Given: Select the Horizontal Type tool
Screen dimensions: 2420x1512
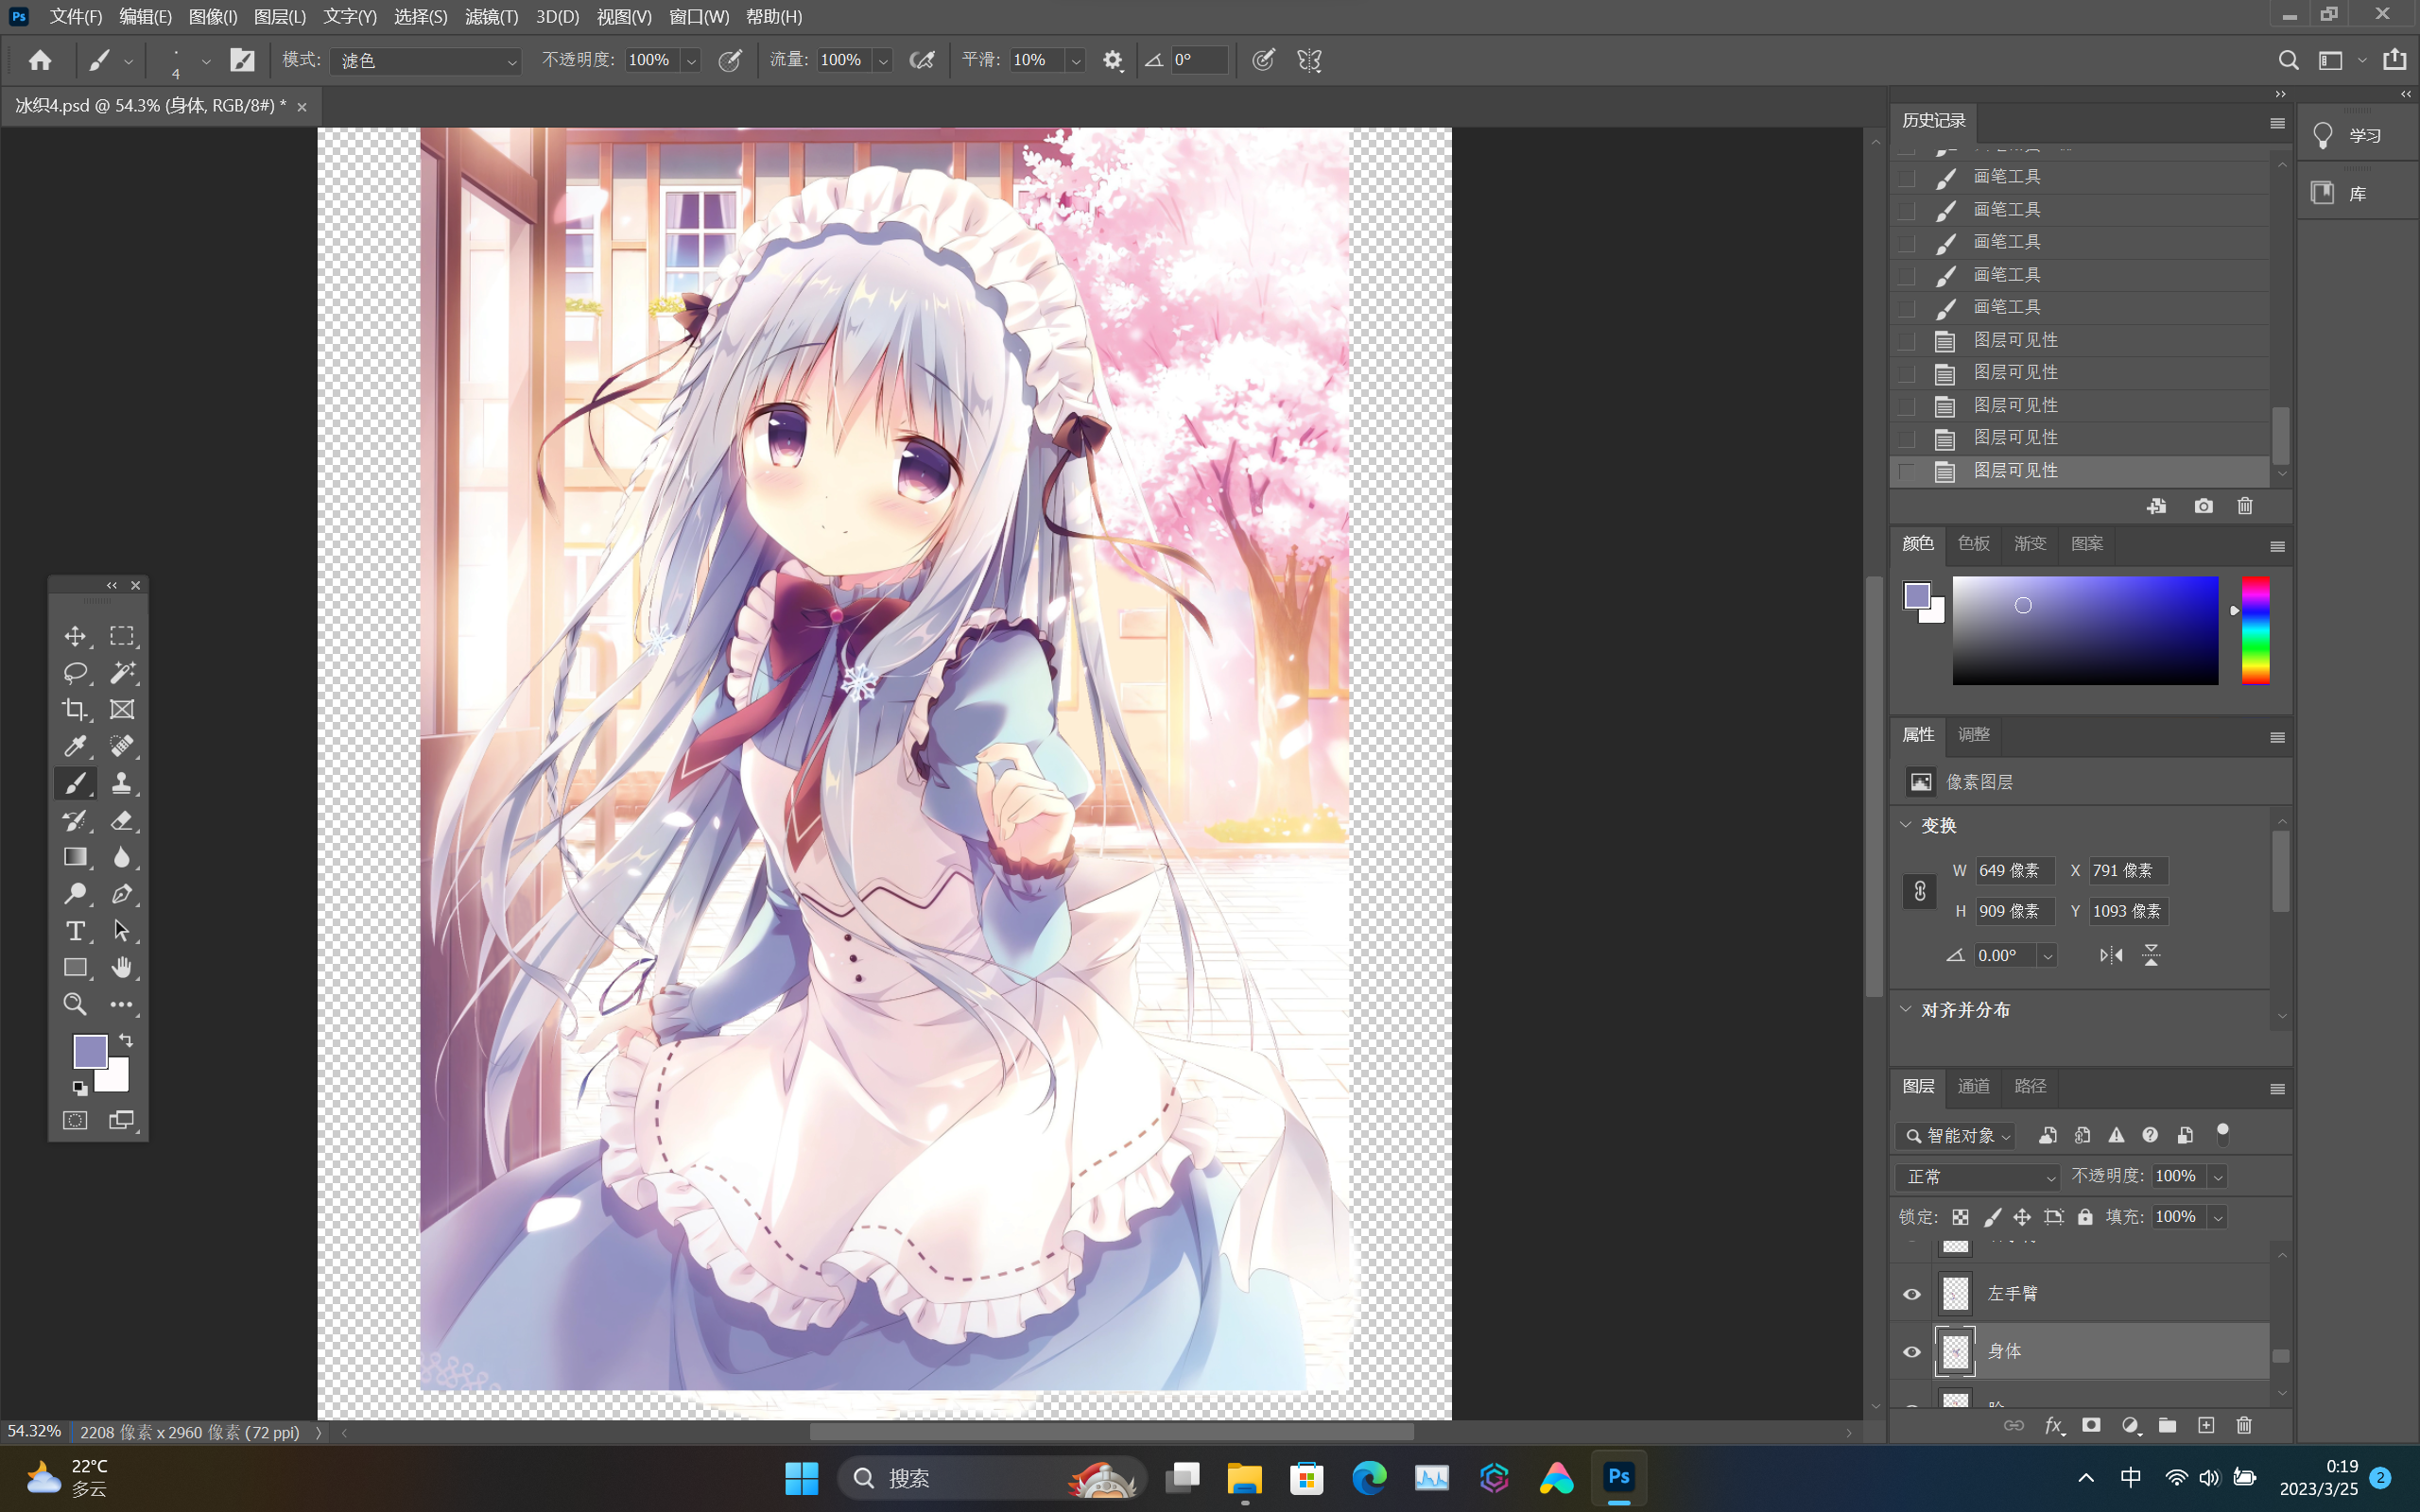Looking at the screenshot, I should click(75, 931).
